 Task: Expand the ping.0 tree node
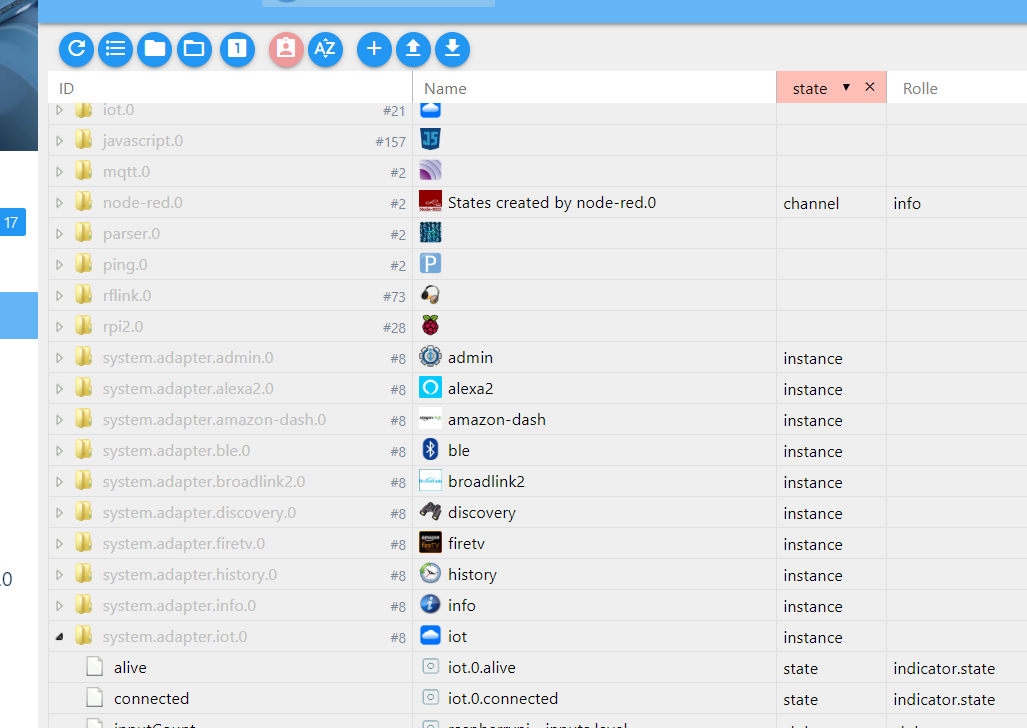coord(60,265)
